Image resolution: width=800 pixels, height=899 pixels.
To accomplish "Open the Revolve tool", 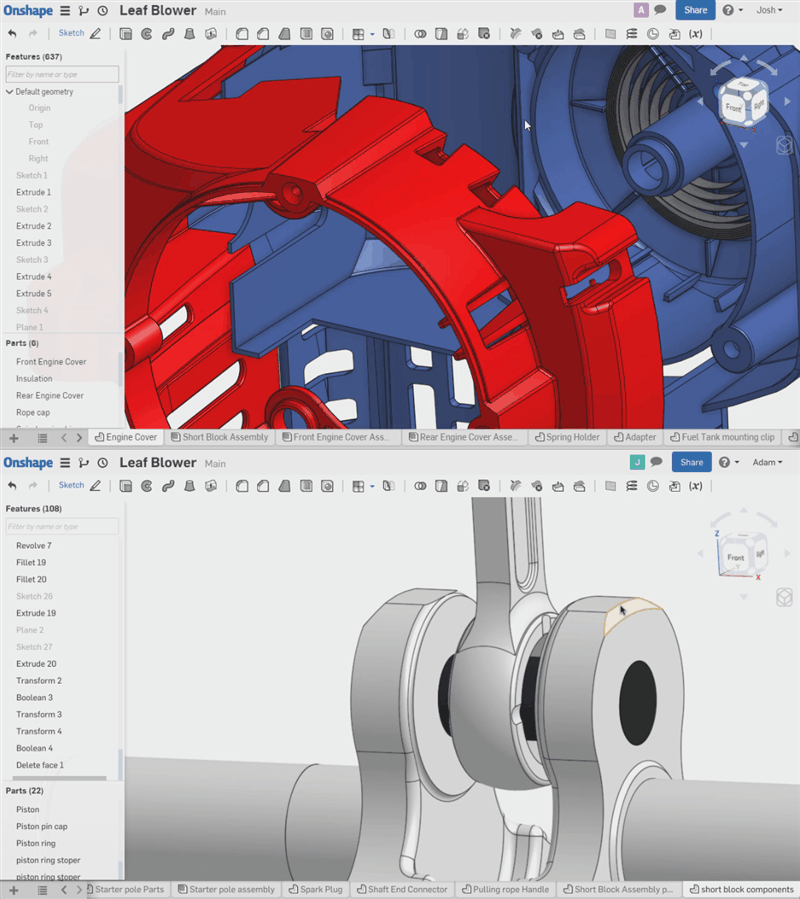I will coord(147,33).
